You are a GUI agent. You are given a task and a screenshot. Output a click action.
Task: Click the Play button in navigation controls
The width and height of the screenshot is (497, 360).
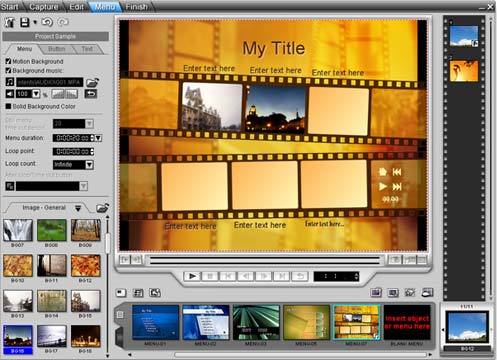[x=192, y=276]
